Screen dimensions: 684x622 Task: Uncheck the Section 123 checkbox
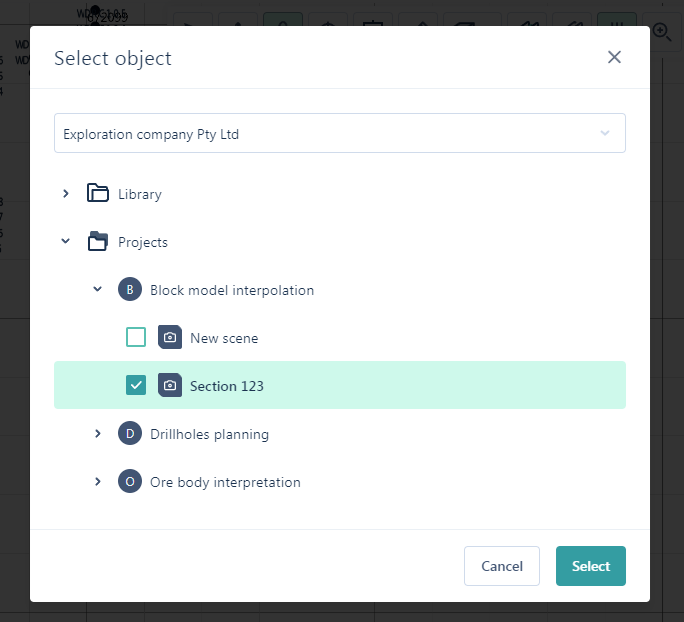pos(136,386)
